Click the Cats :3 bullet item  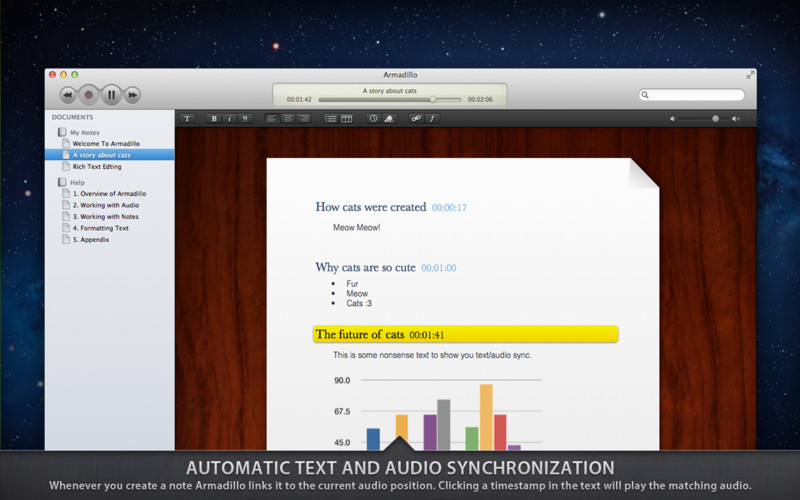pyautogui.click(x=359, y=303)
